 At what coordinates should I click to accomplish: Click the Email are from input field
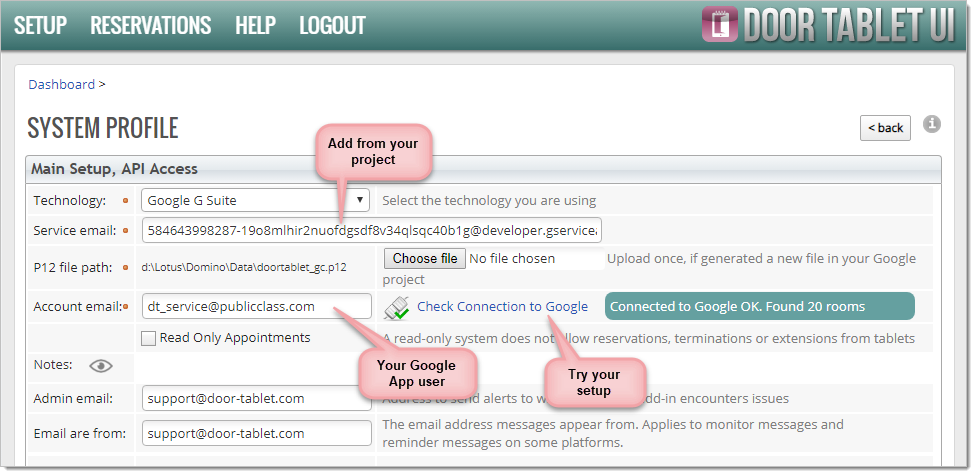pos(256,433)
